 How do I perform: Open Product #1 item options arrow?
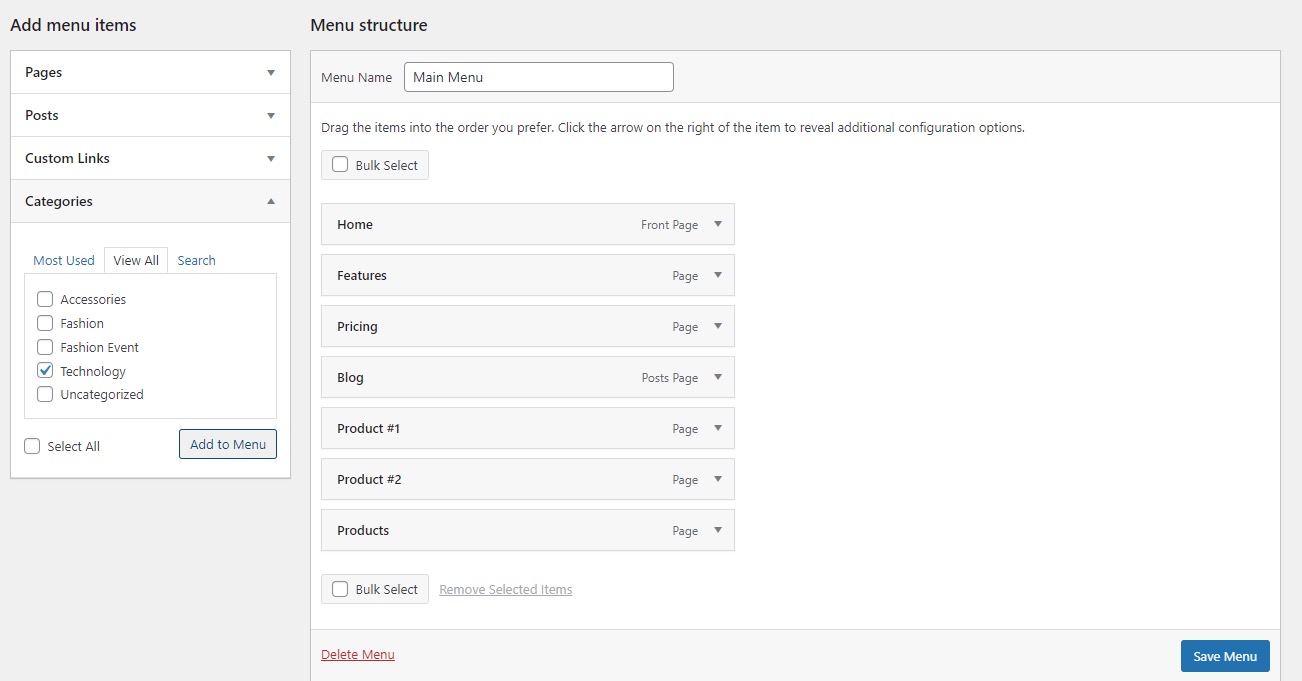(x=718, y=428)
